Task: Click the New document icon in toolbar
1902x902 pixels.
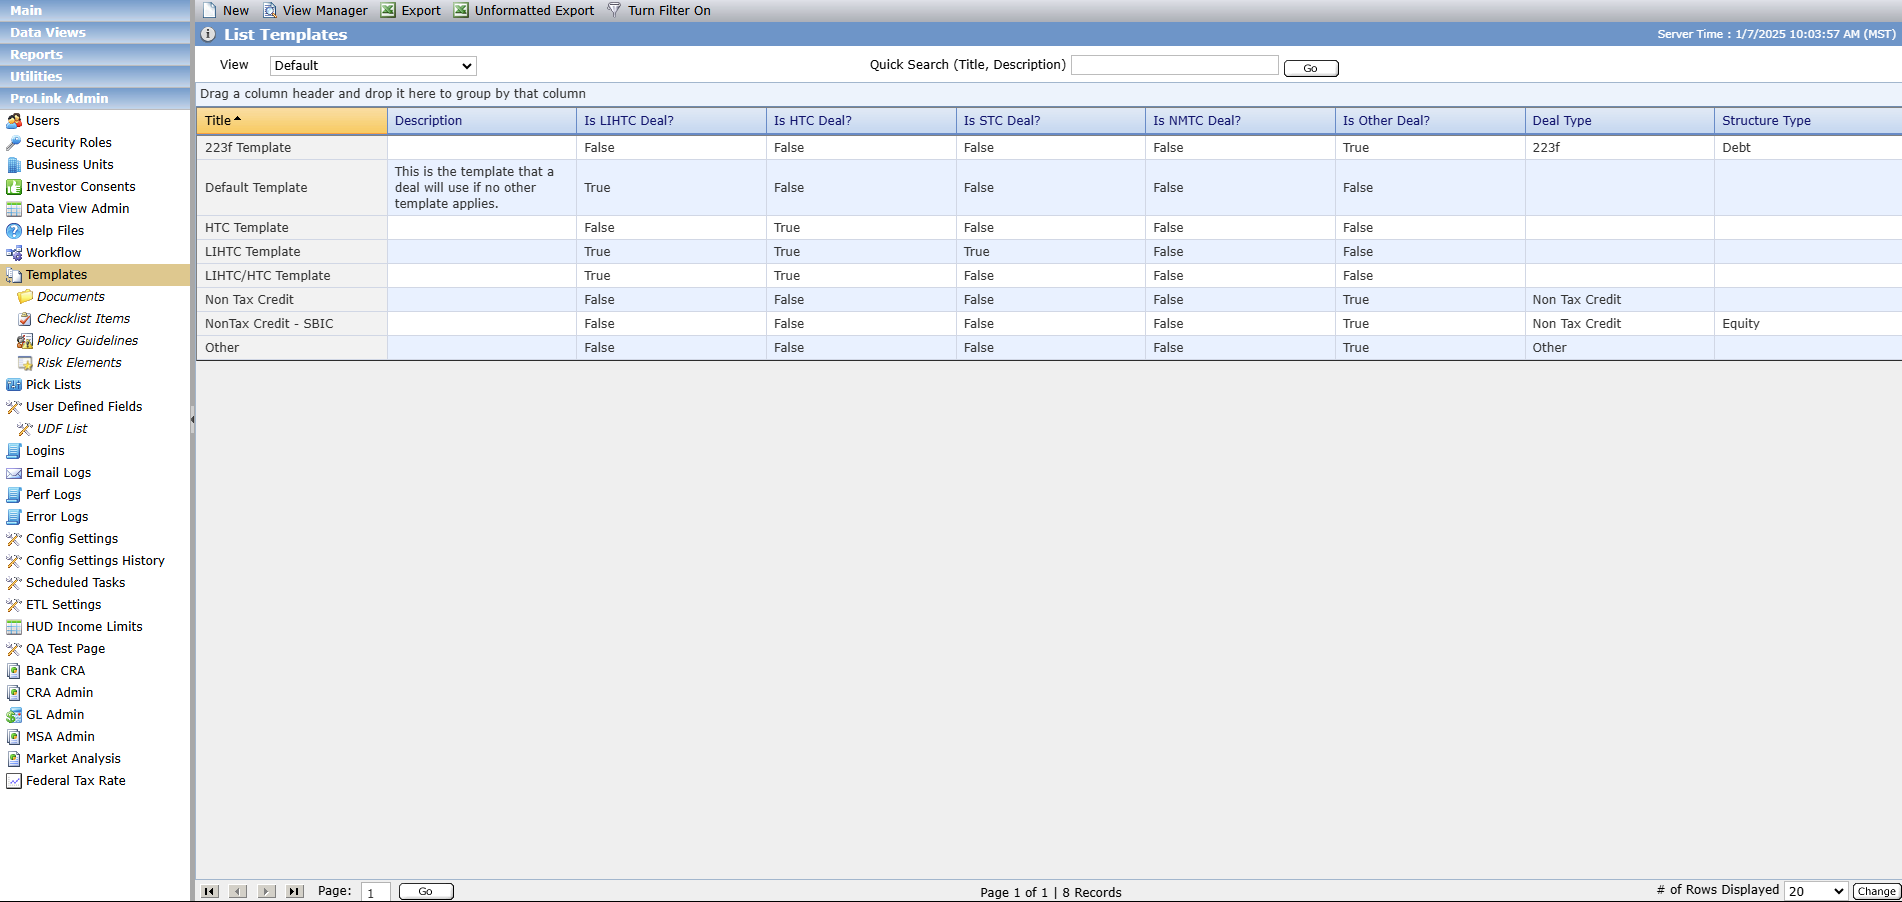Action: 209,10
